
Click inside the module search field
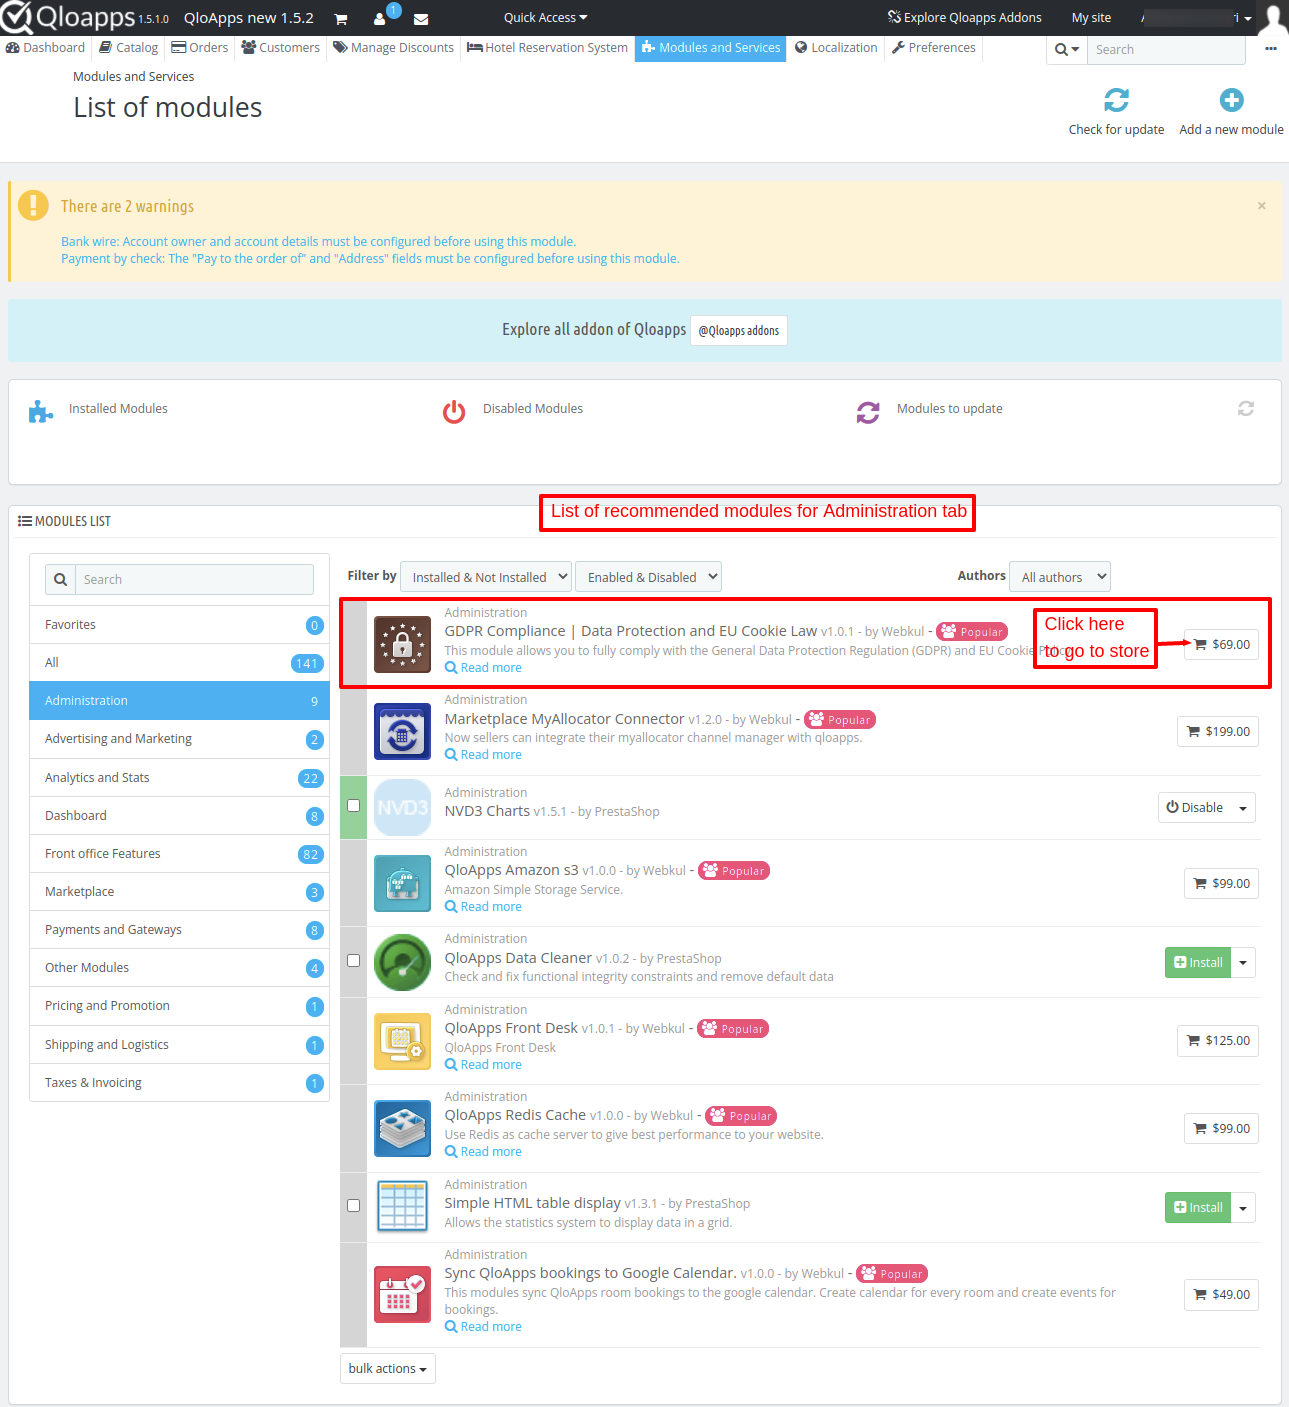pos(195,578)
